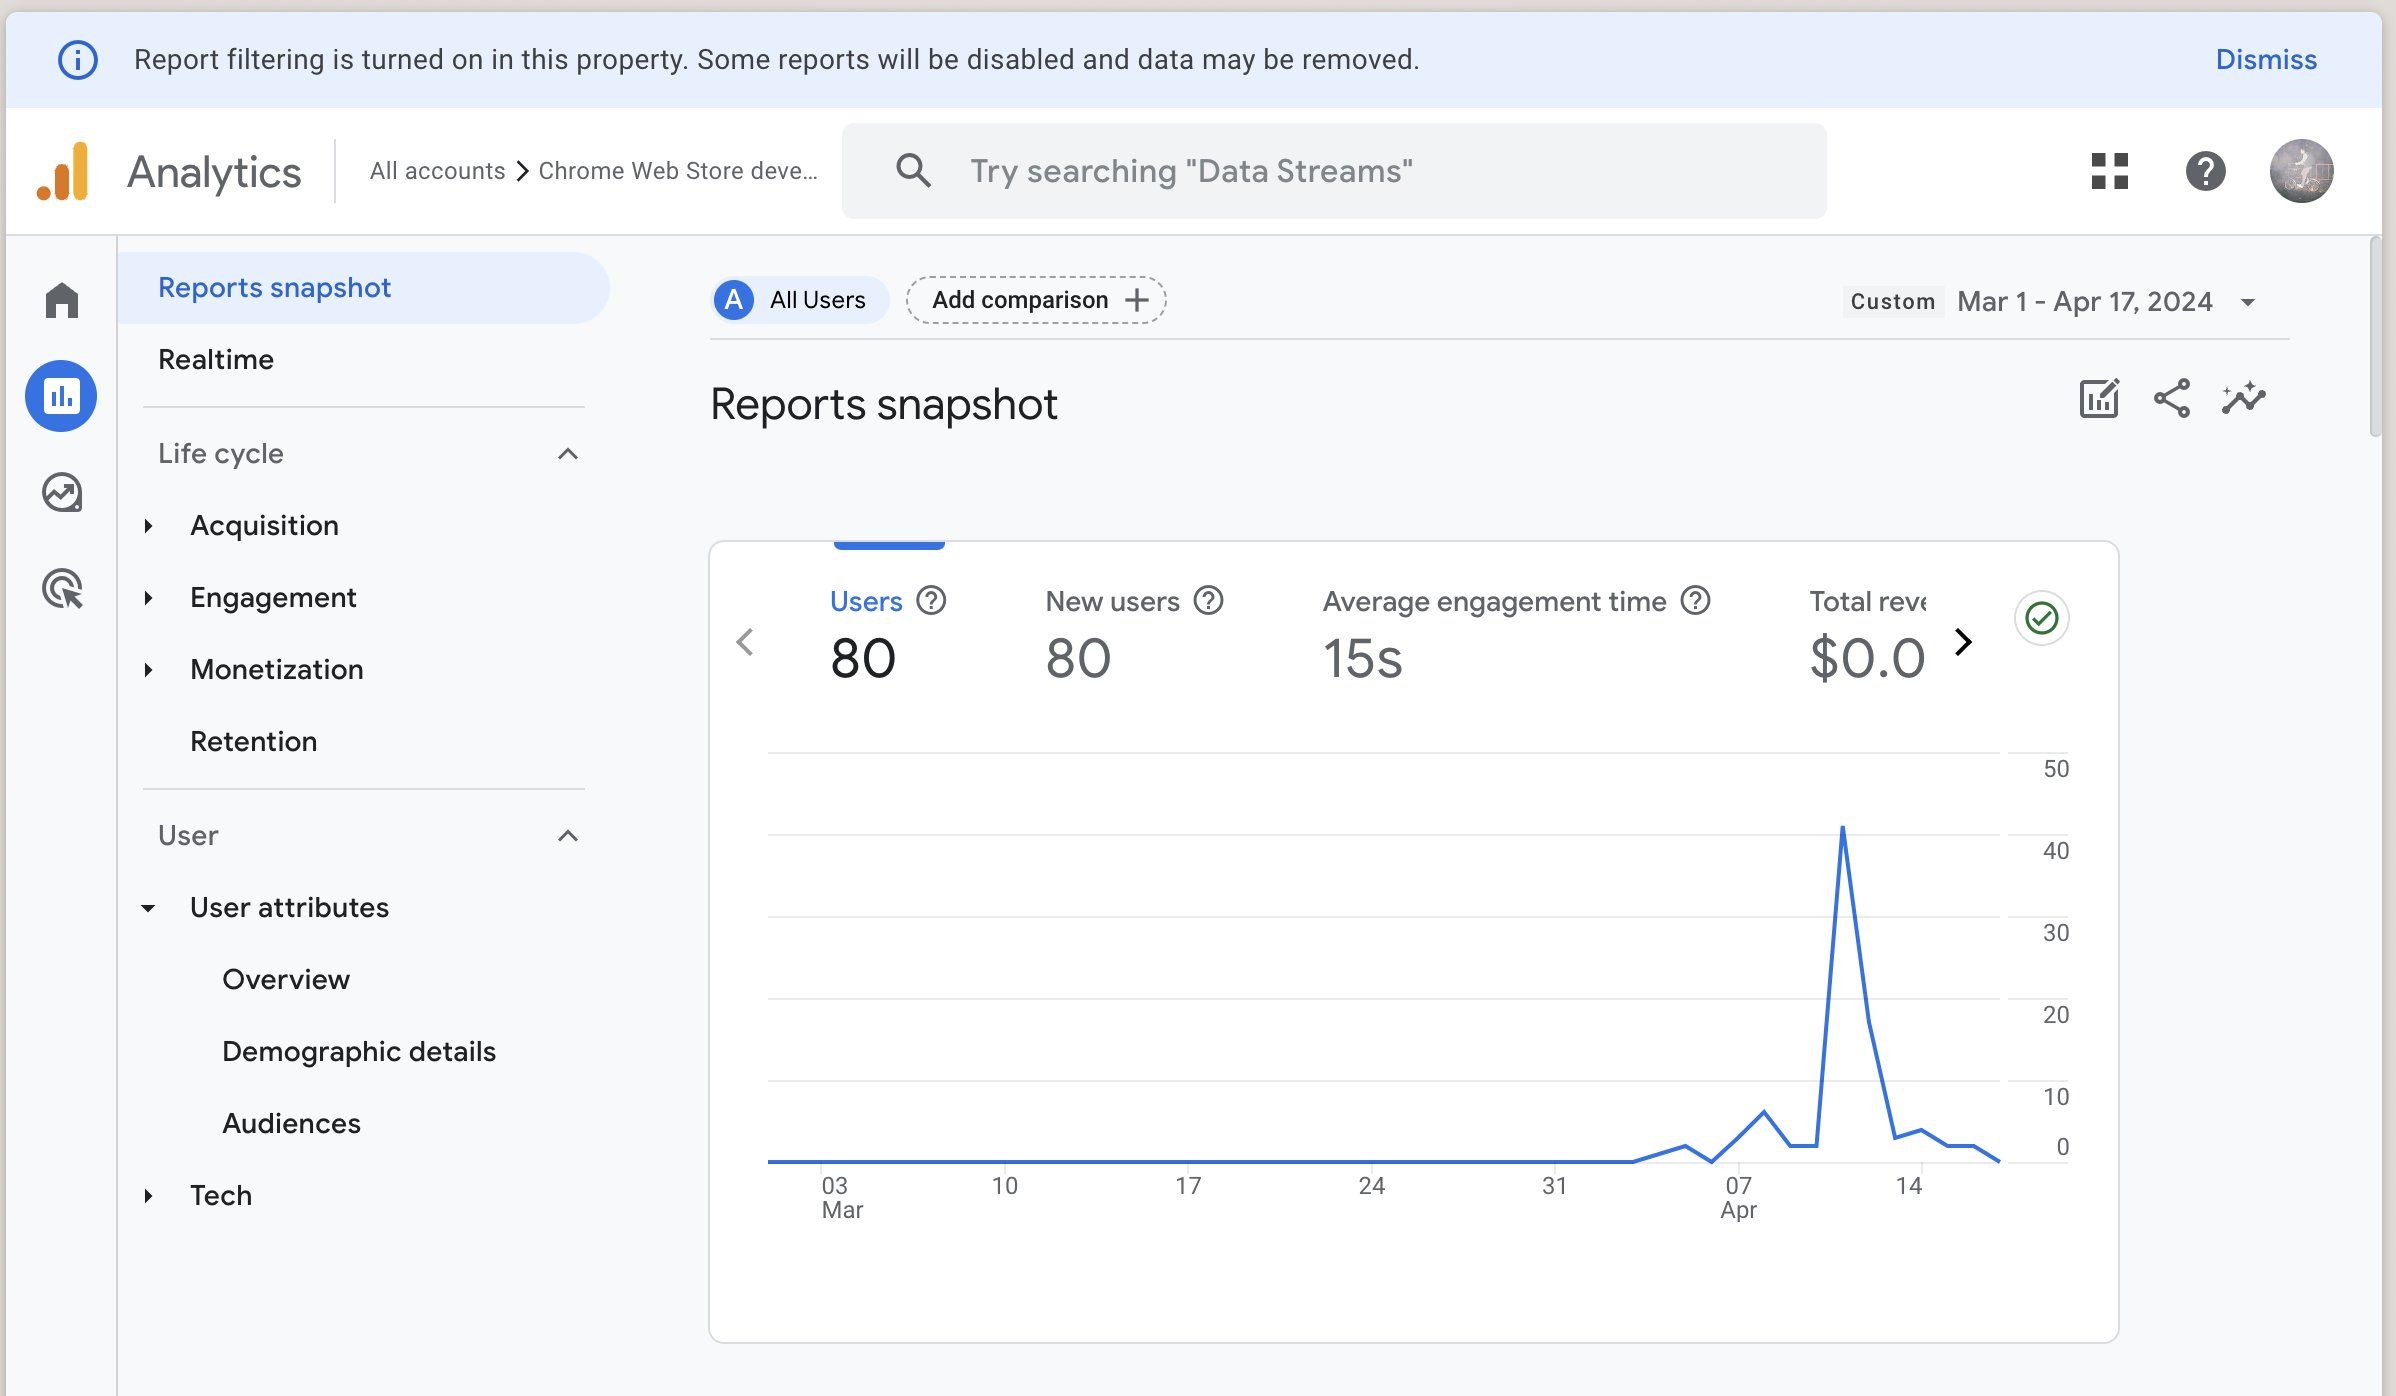This screenshot has height=1396, width=2396.
Task: Select the Users metric tab
Action: point(888,635)
